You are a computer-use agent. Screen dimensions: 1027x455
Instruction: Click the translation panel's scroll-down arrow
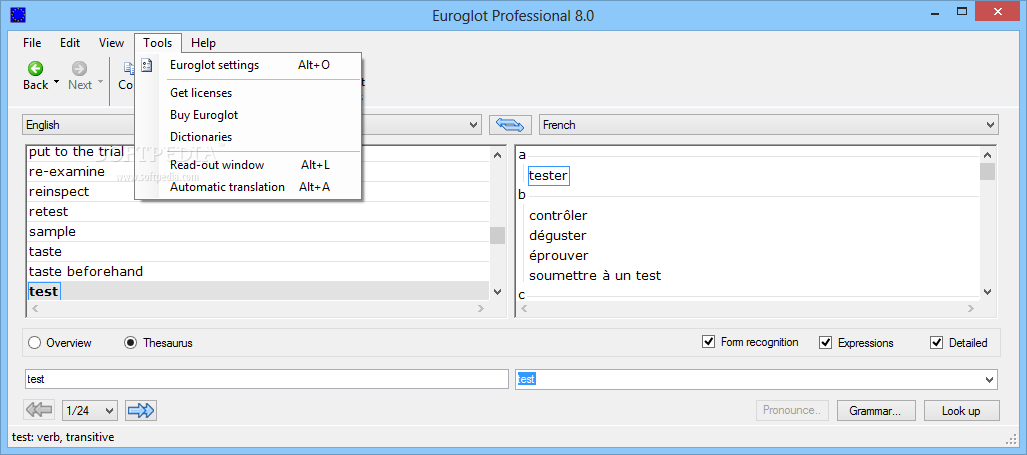tap(987, 292)
